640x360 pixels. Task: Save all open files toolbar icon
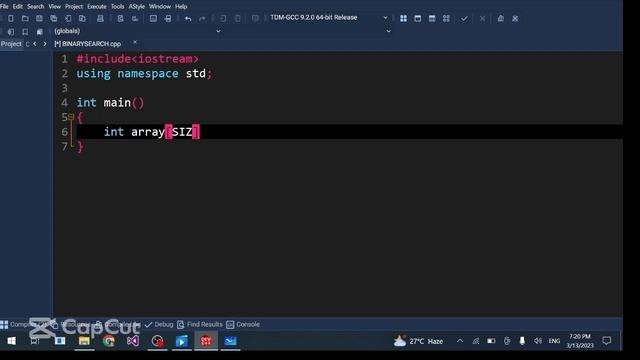(x=53, y=18)
